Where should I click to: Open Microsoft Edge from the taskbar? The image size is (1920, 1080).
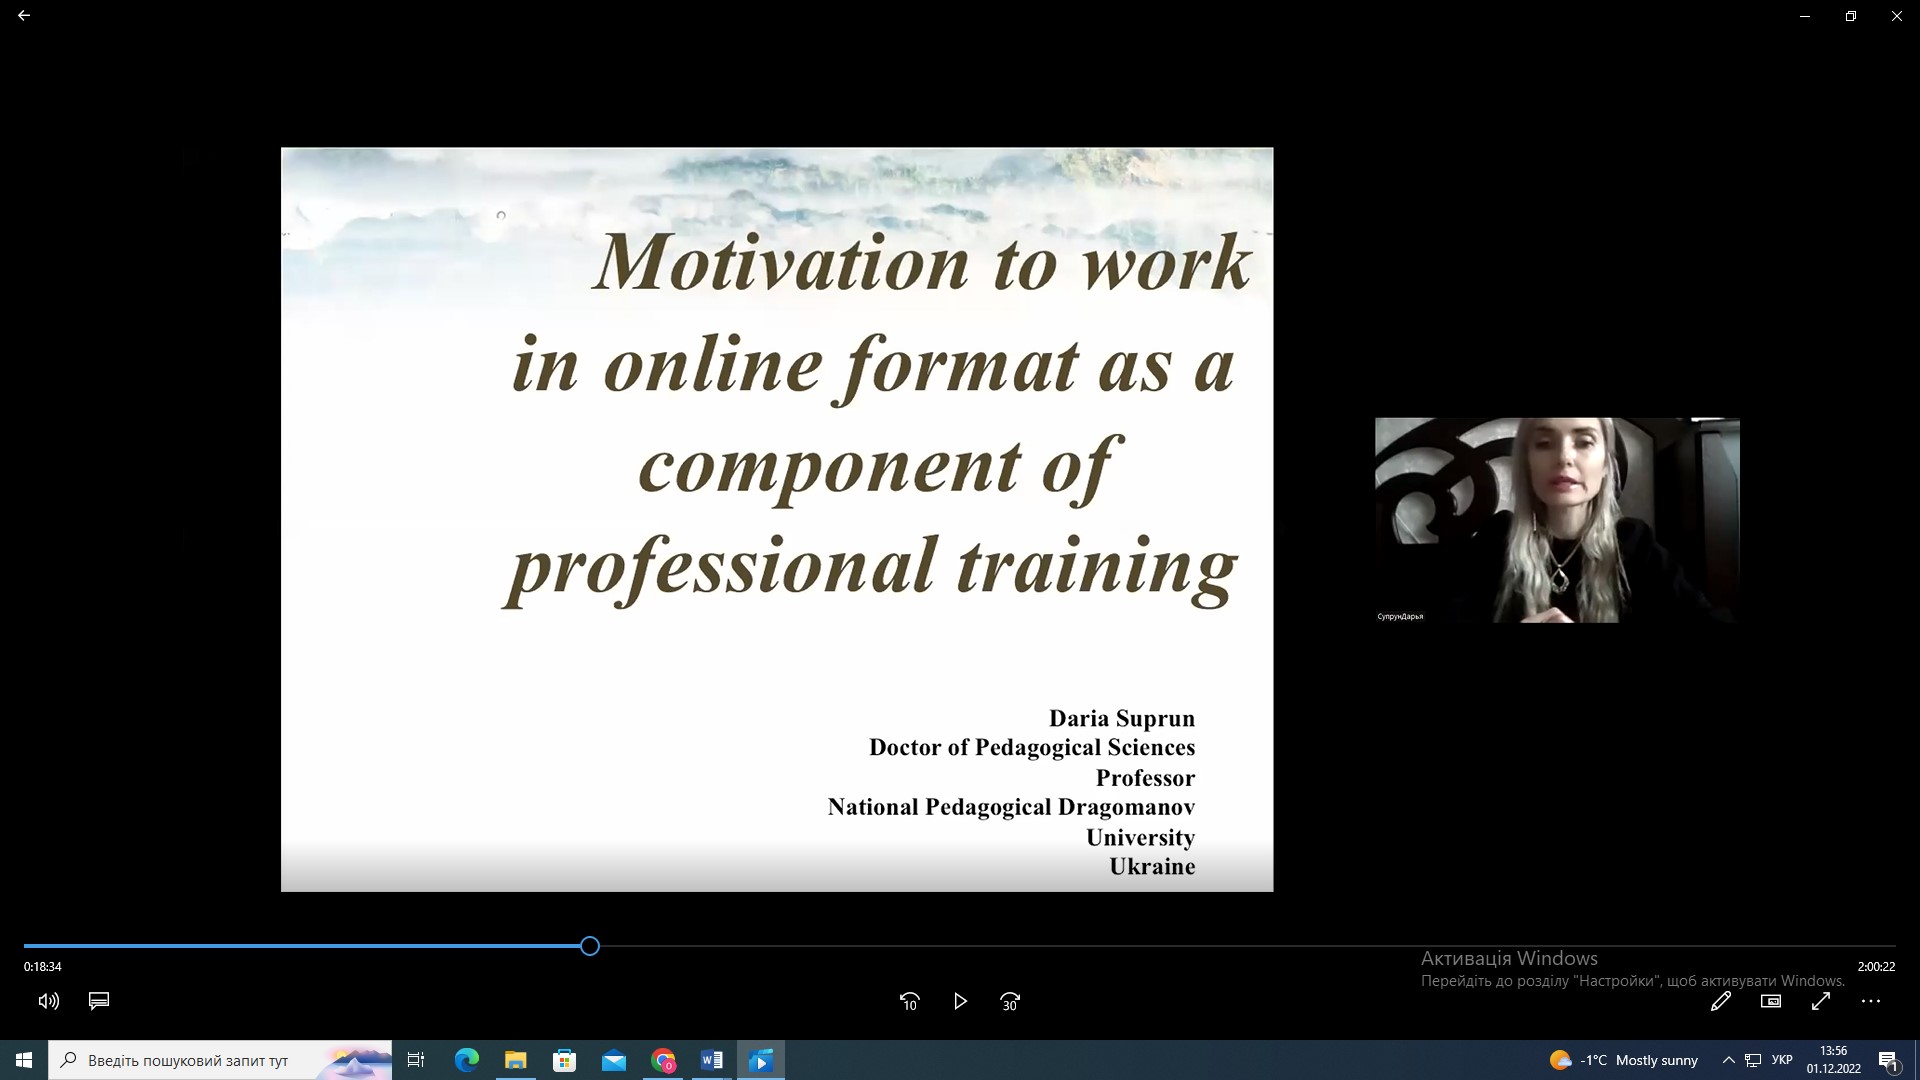[466, 1060]
